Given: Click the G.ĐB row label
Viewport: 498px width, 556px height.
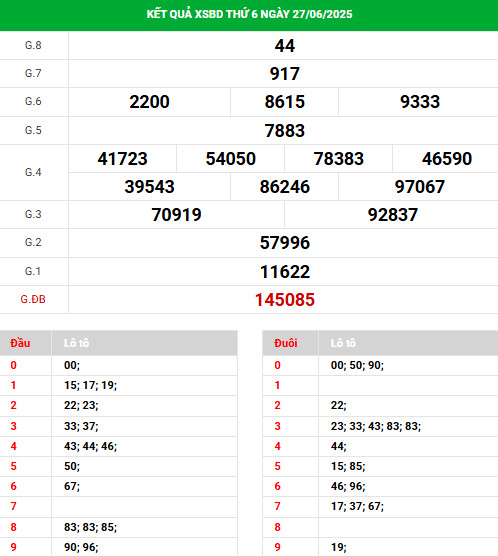Looking at the screenshot, I should [x=33, y=299].
